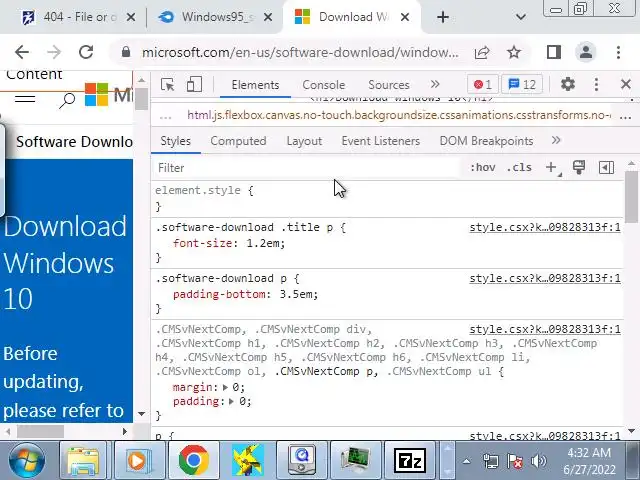Toggle rendering emulation paintbrush icon
The height and width of the screenshot is (480, 640).
[579, 167]
